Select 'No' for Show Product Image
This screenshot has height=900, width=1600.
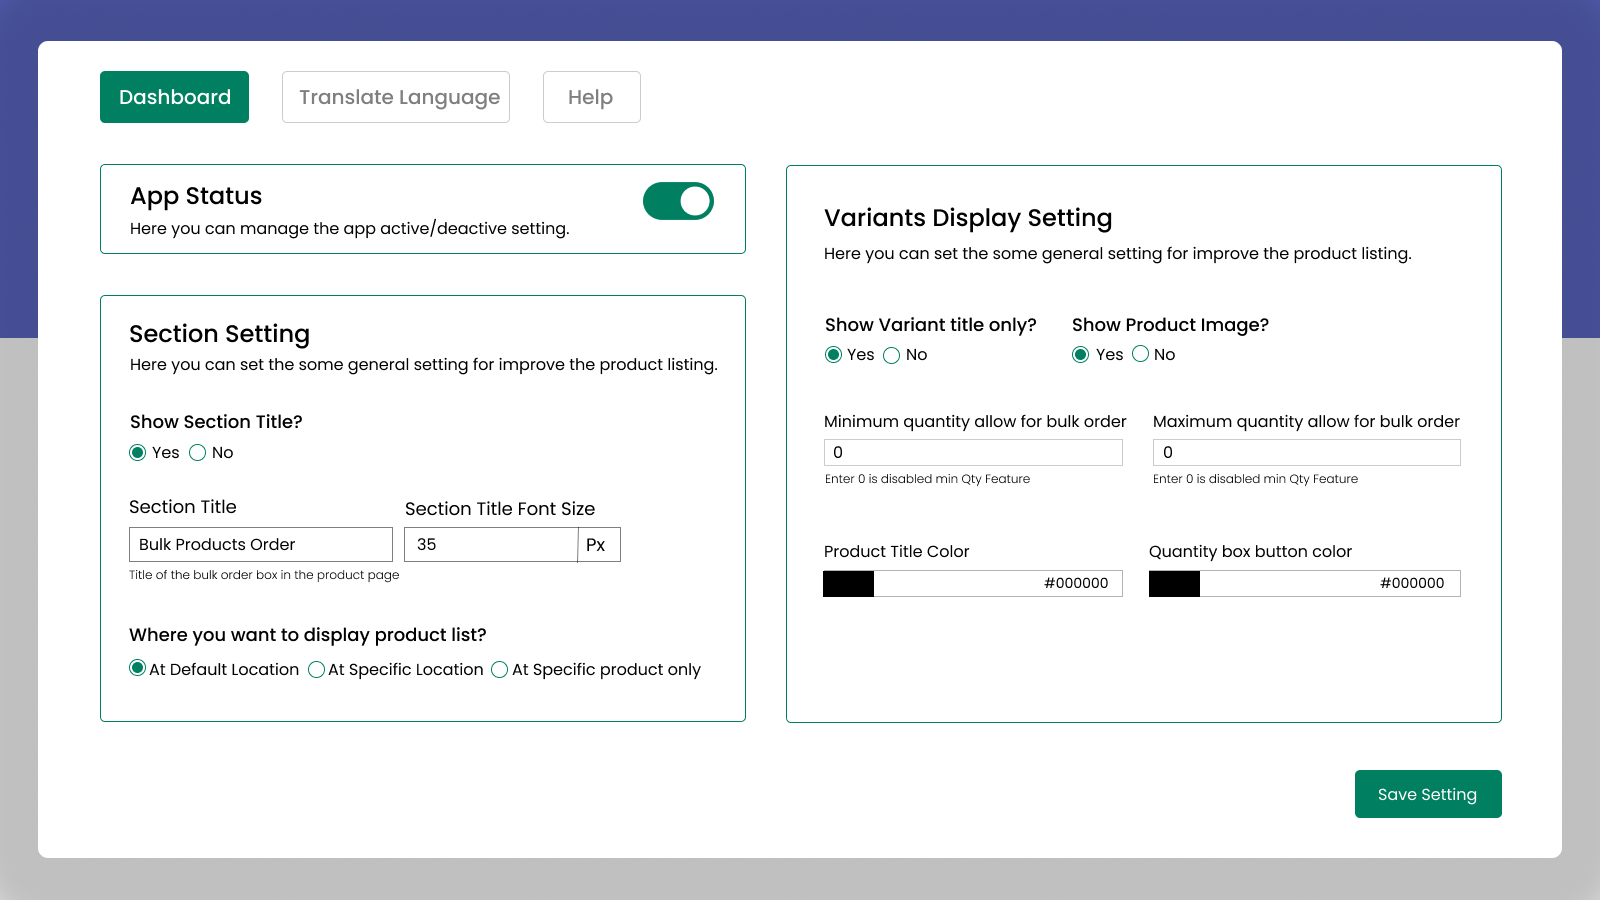point(1140,355)
